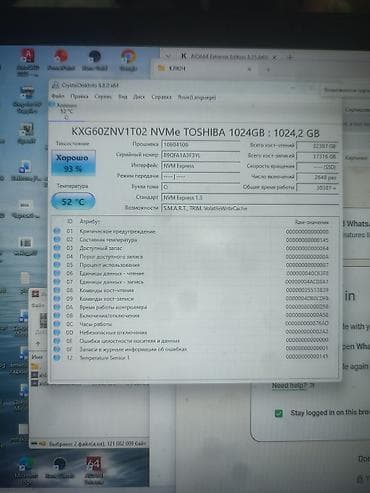Open Google Chrome desktop shortcut
The width and height of the screenshot is (370, 493).
[x=128, y=59]
